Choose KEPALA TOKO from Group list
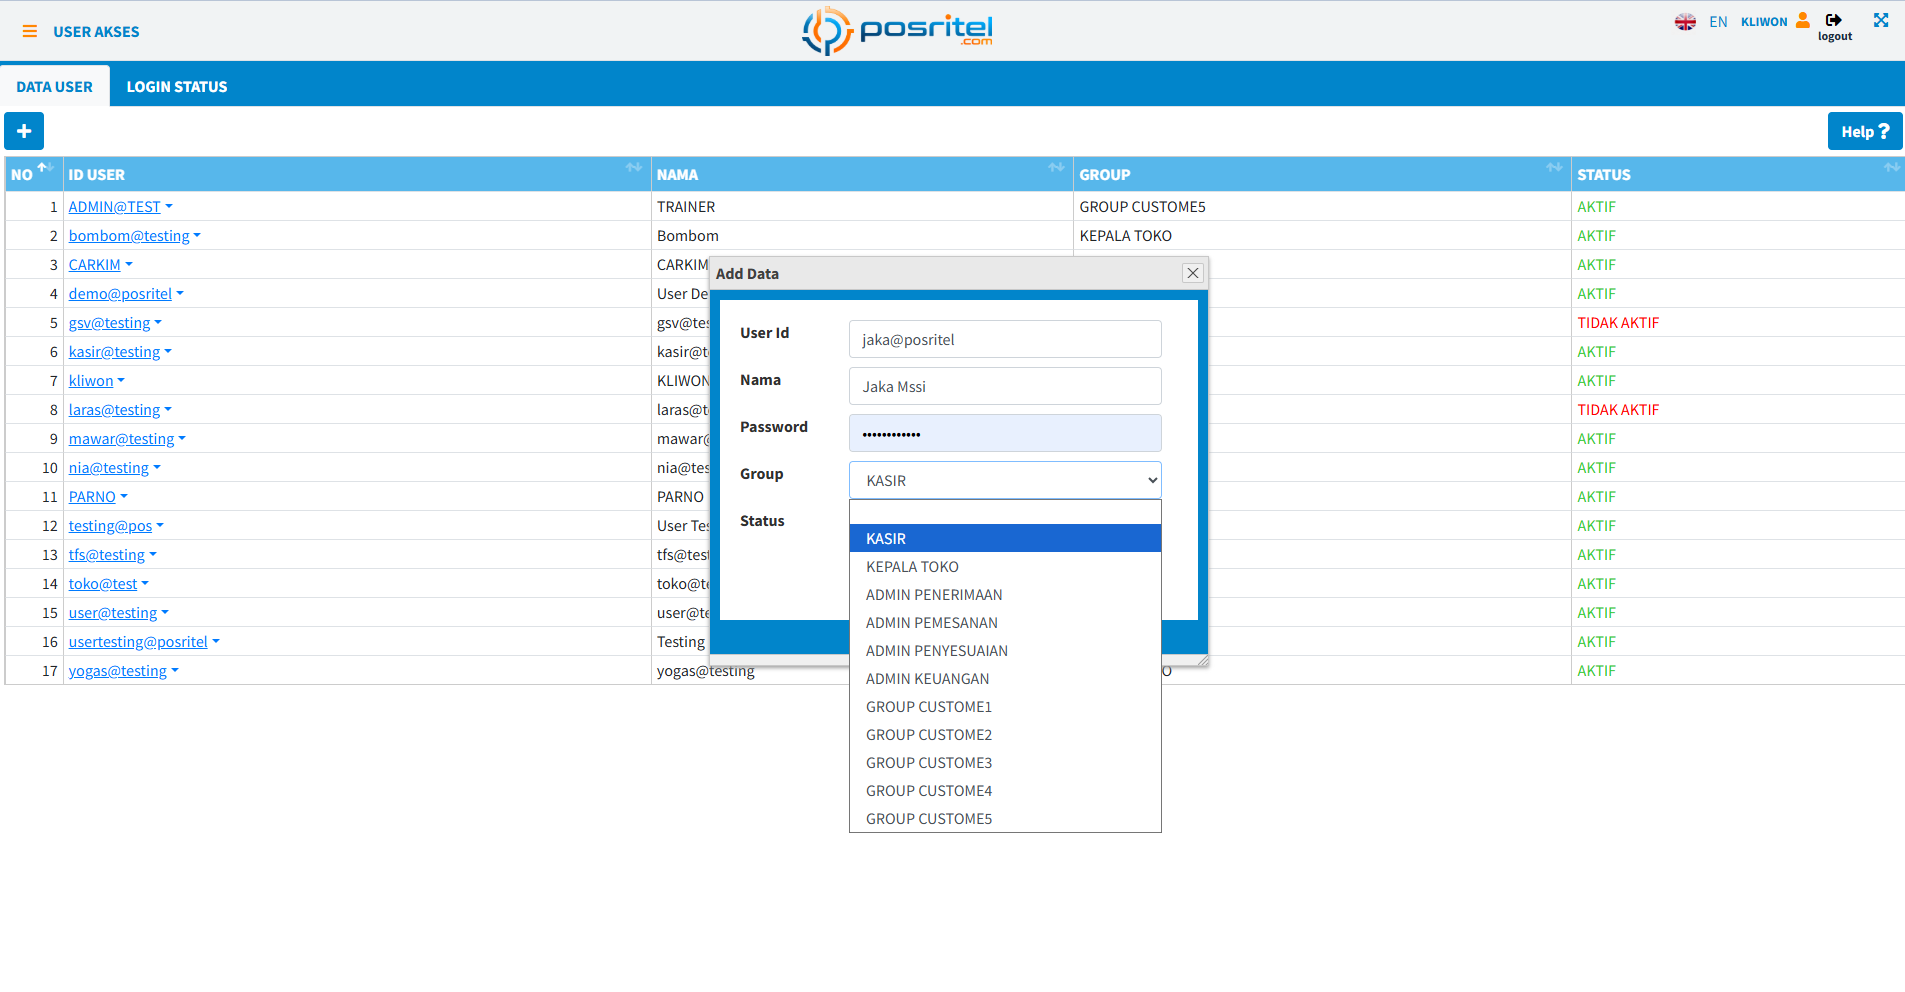1905x992 pixels. pos(1005,566)
